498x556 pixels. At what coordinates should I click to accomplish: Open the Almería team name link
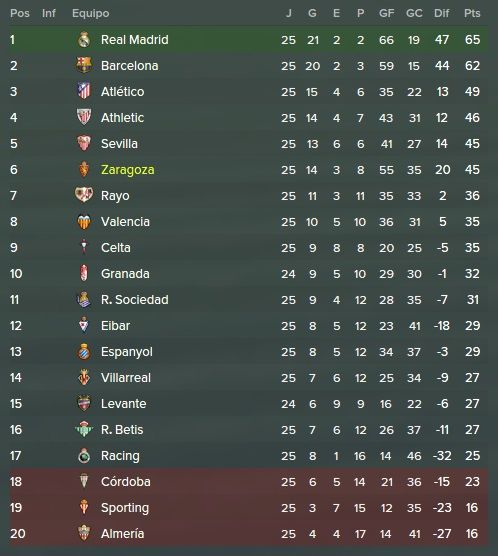[123, 533]
